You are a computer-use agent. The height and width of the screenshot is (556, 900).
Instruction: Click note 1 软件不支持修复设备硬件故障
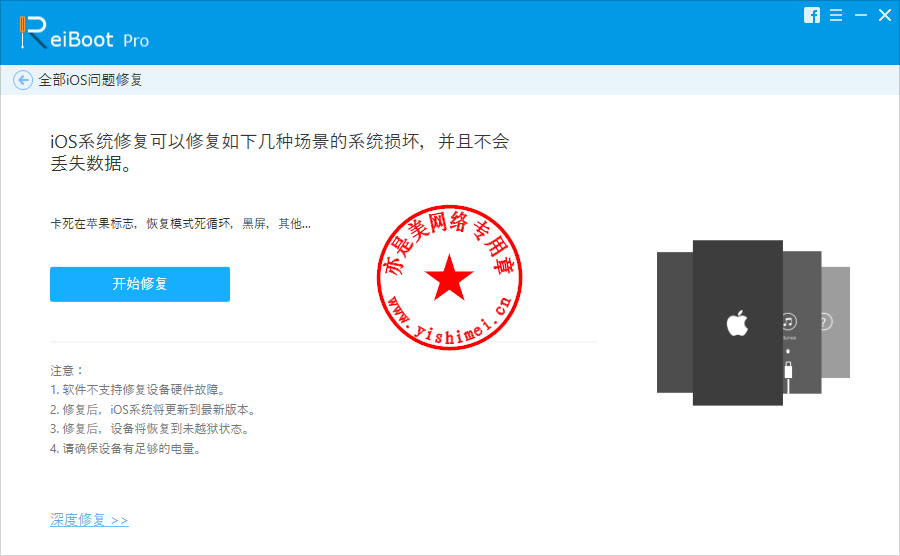click(x=137, y=390)
